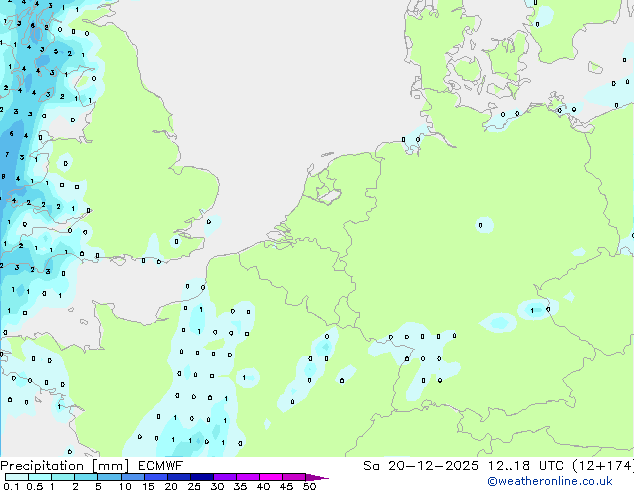Click the purple arrow tip beyond 50

(x=317, y=477)
